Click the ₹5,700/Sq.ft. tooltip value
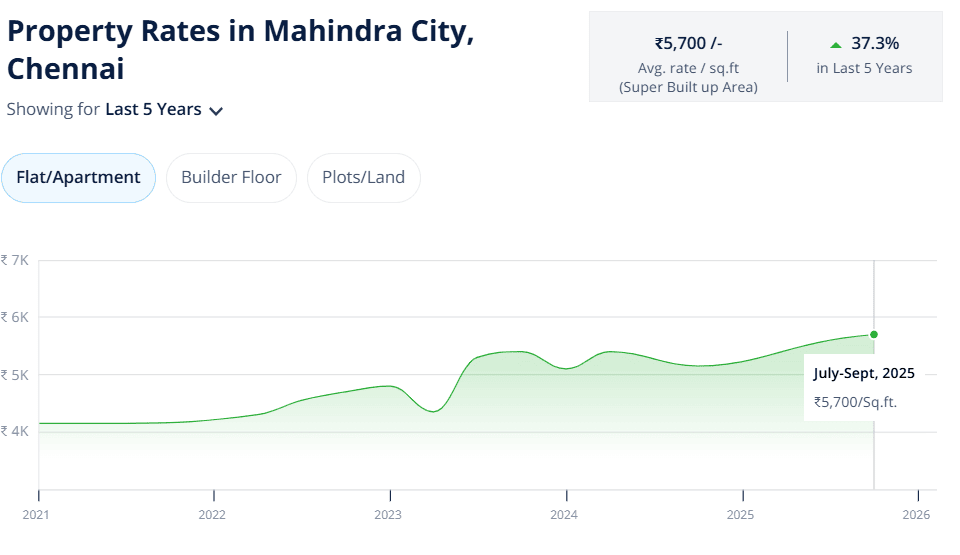 pos(856,402)
